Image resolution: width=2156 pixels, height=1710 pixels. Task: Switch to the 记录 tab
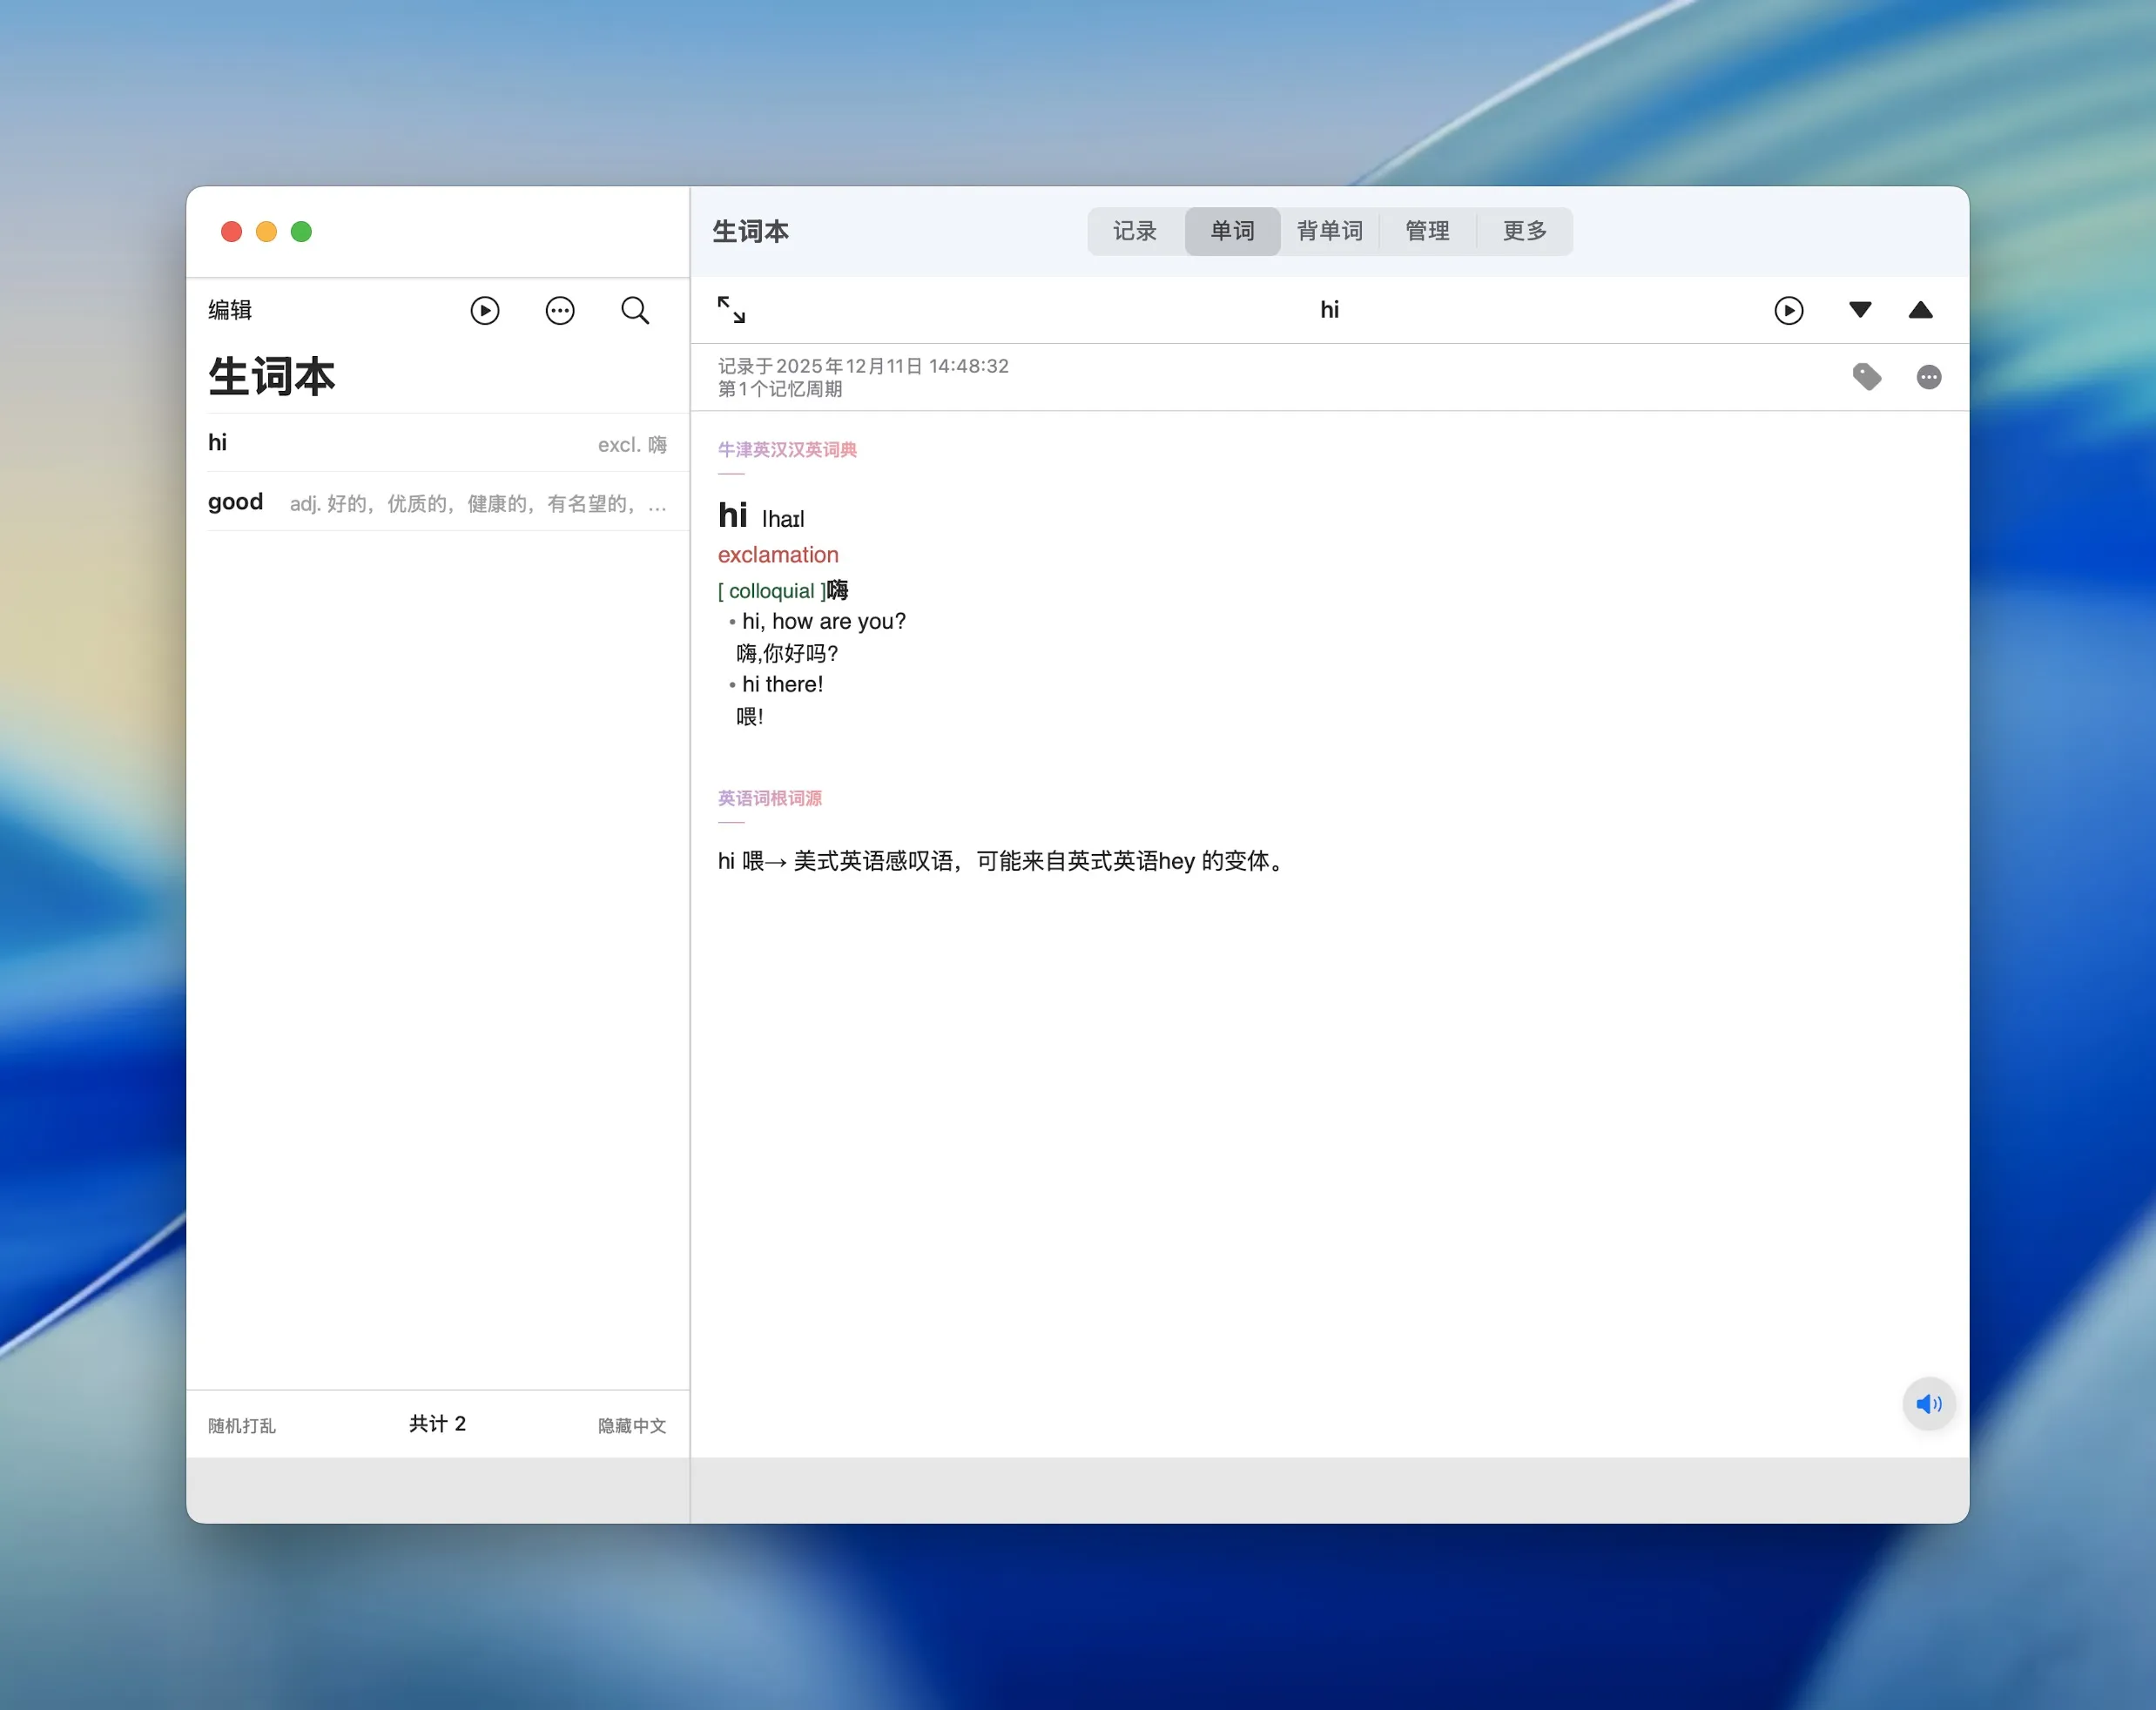1134,231
